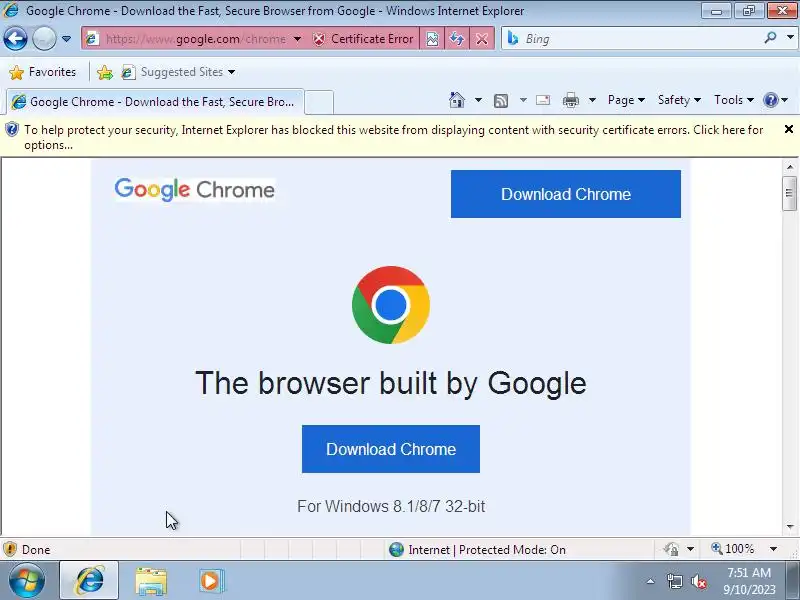Go to the Home page icon
The image size is (800, 600).
[x=457, y=100]
